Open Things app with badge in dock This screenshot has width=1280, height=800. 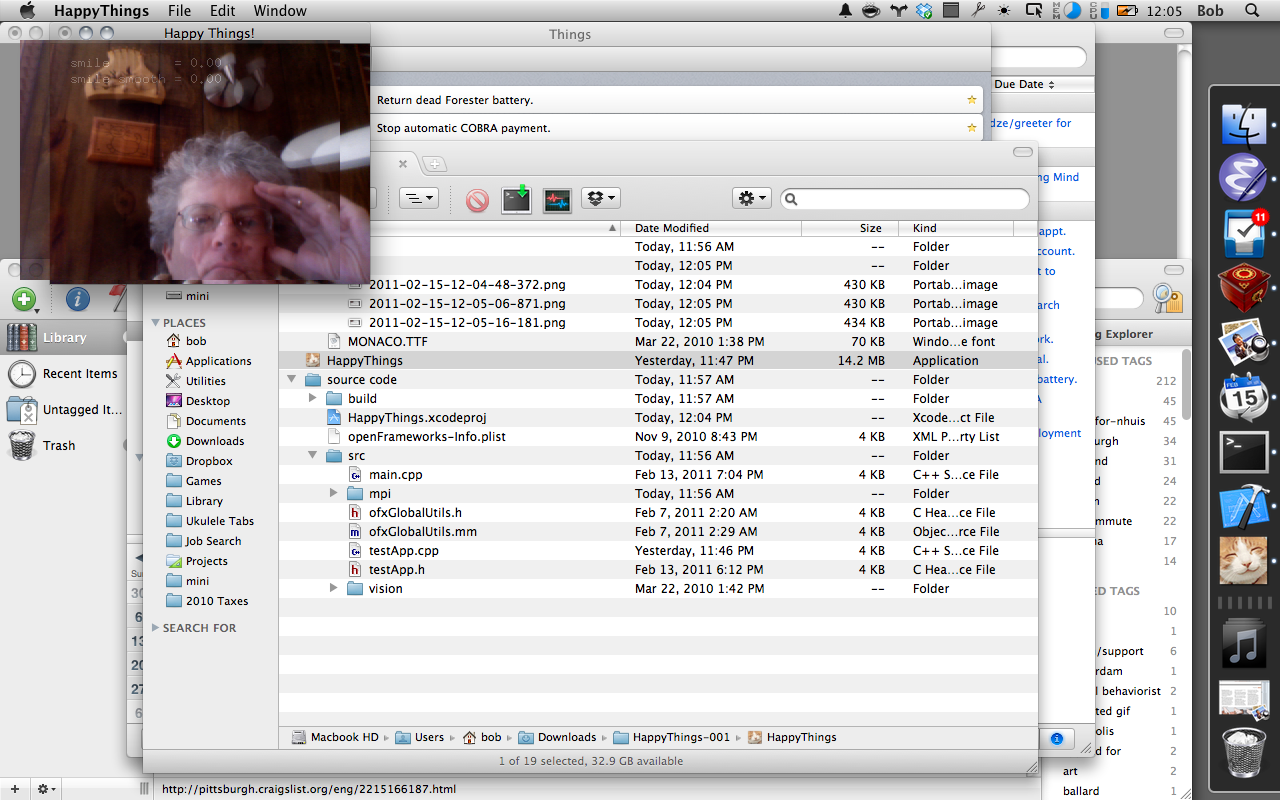pyautogui.click(x=1244, y=235)
